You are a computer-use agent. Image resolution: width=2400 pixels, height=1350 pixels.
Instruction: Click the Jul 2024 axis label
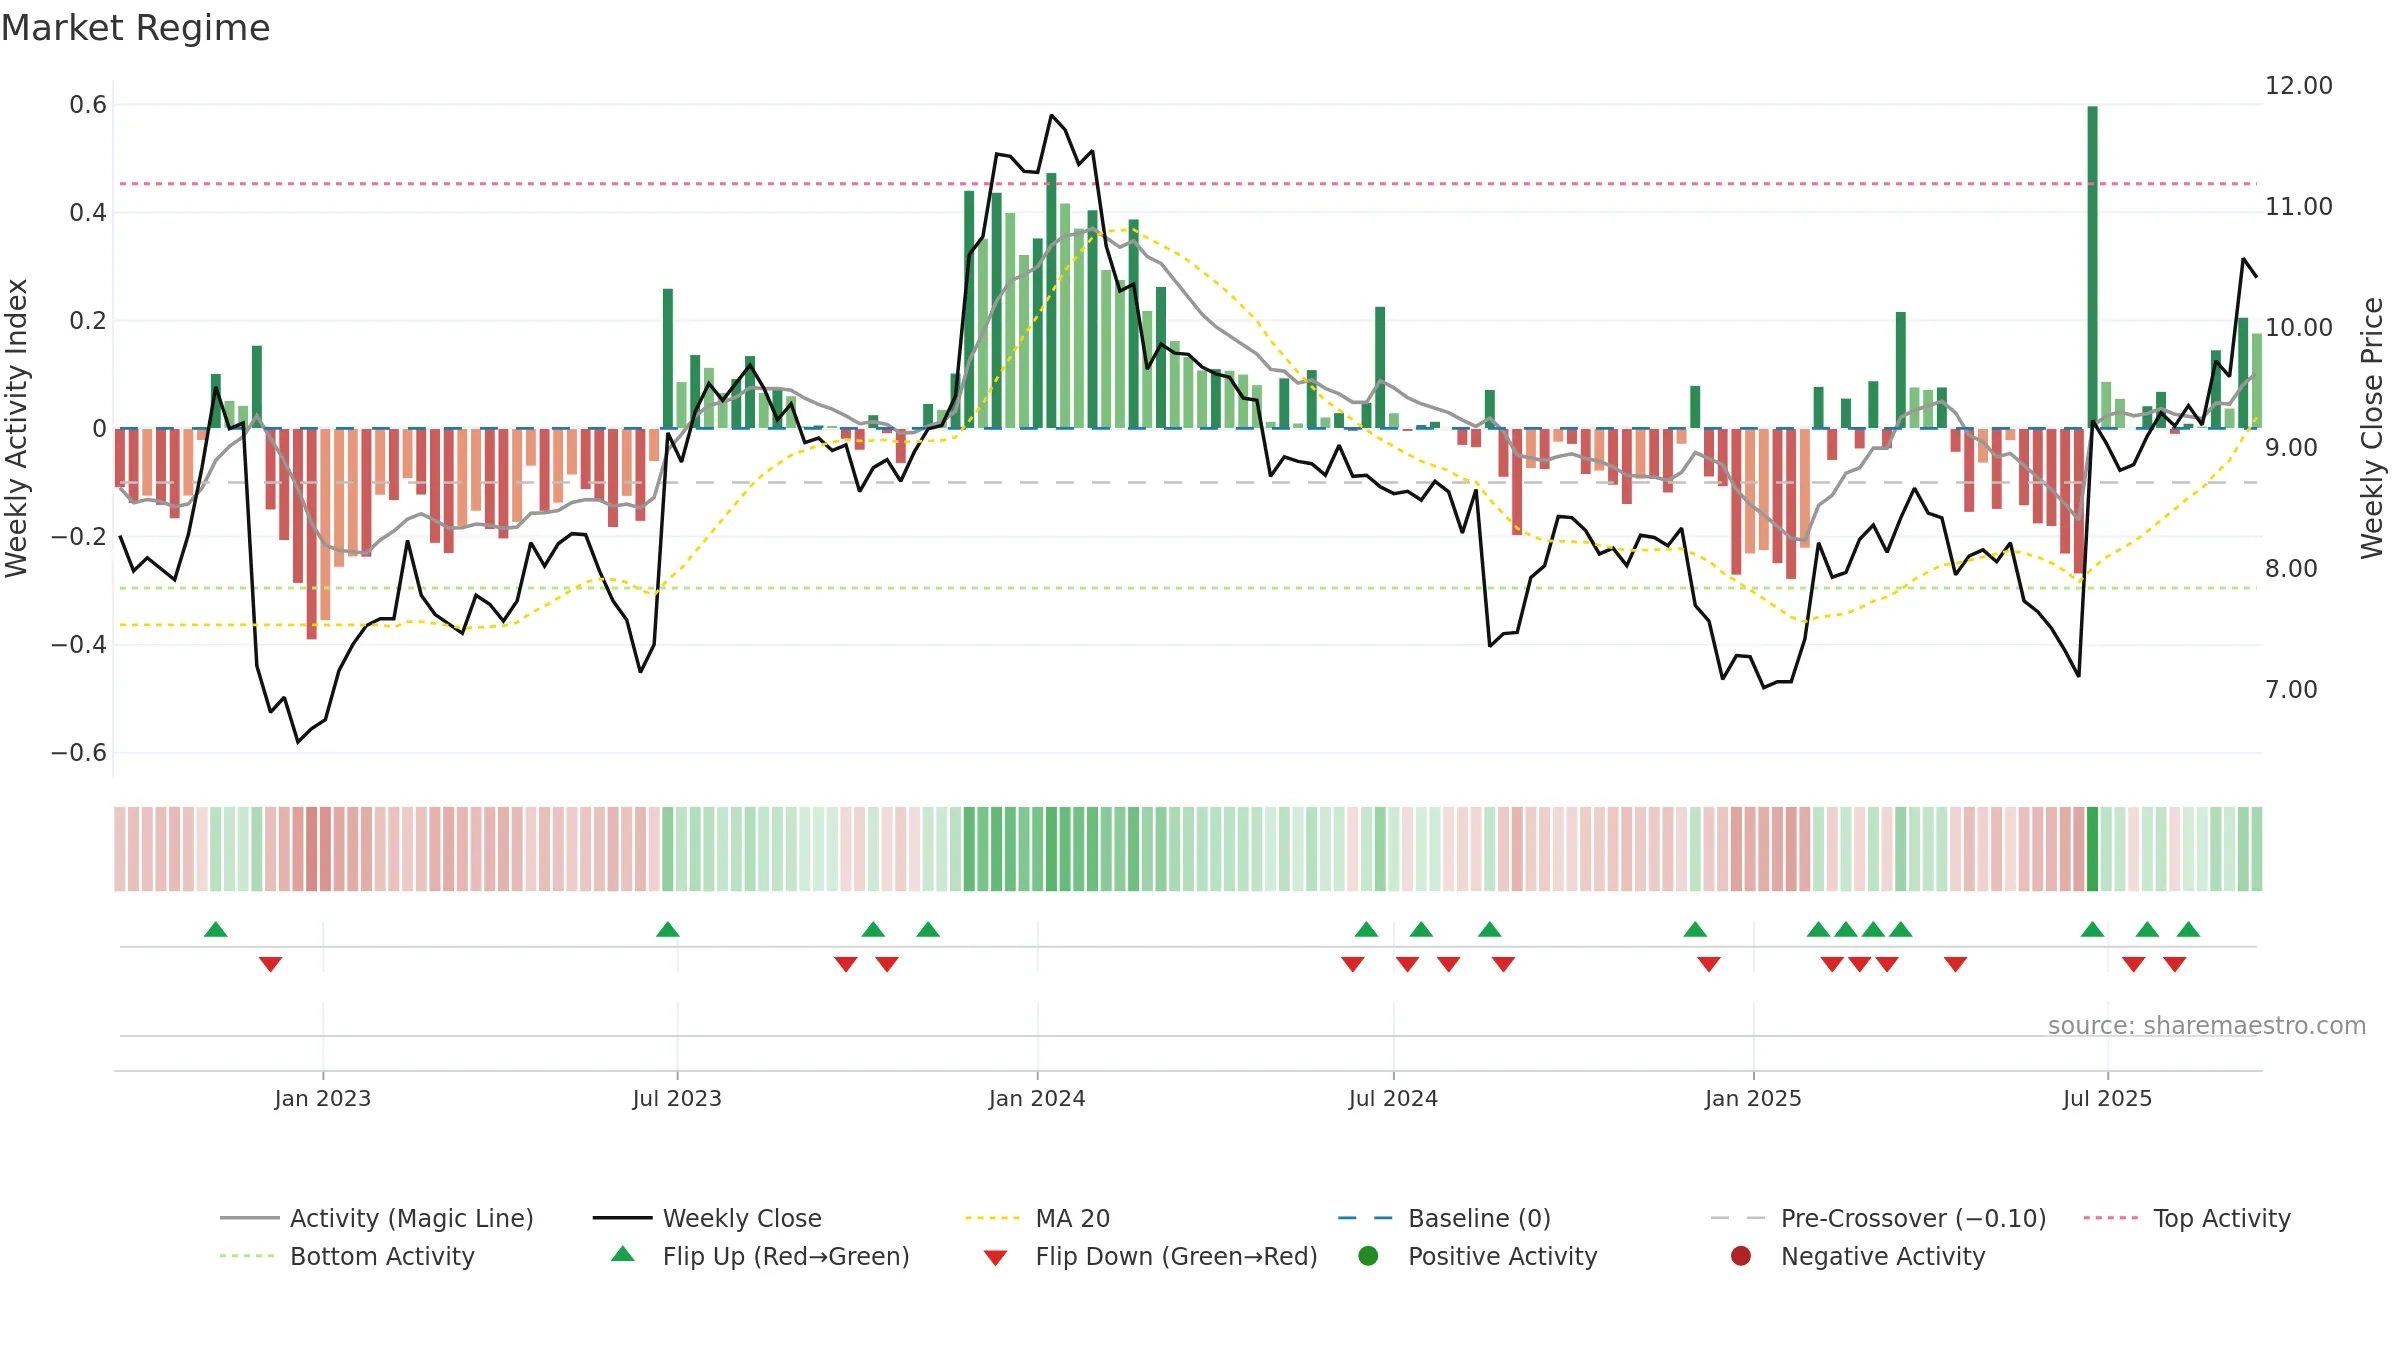[x=1393, y=1098]
